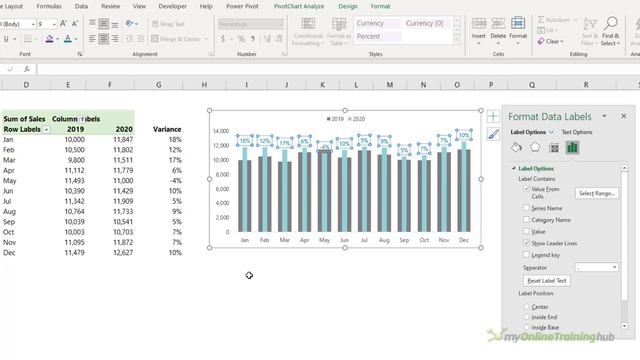The image size is (640, 360).
Task: Select Label Options bar chart icon
Action: pyautogui.click(x=572, y=147)
